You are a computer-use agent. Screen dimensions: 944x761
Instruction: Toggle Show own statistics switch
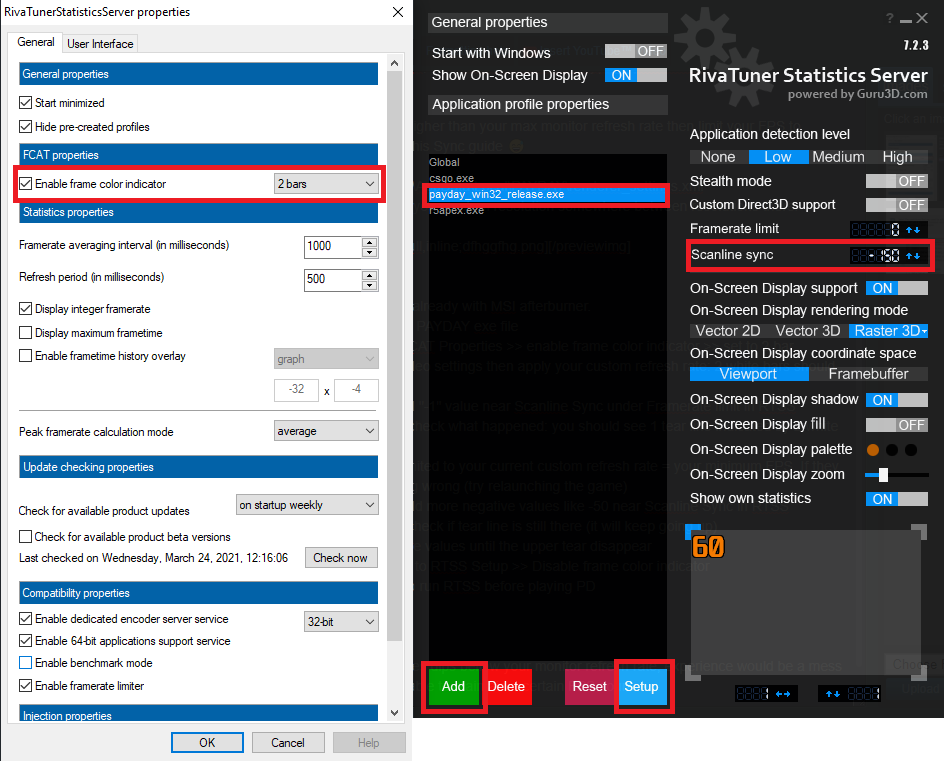[896, 499]
